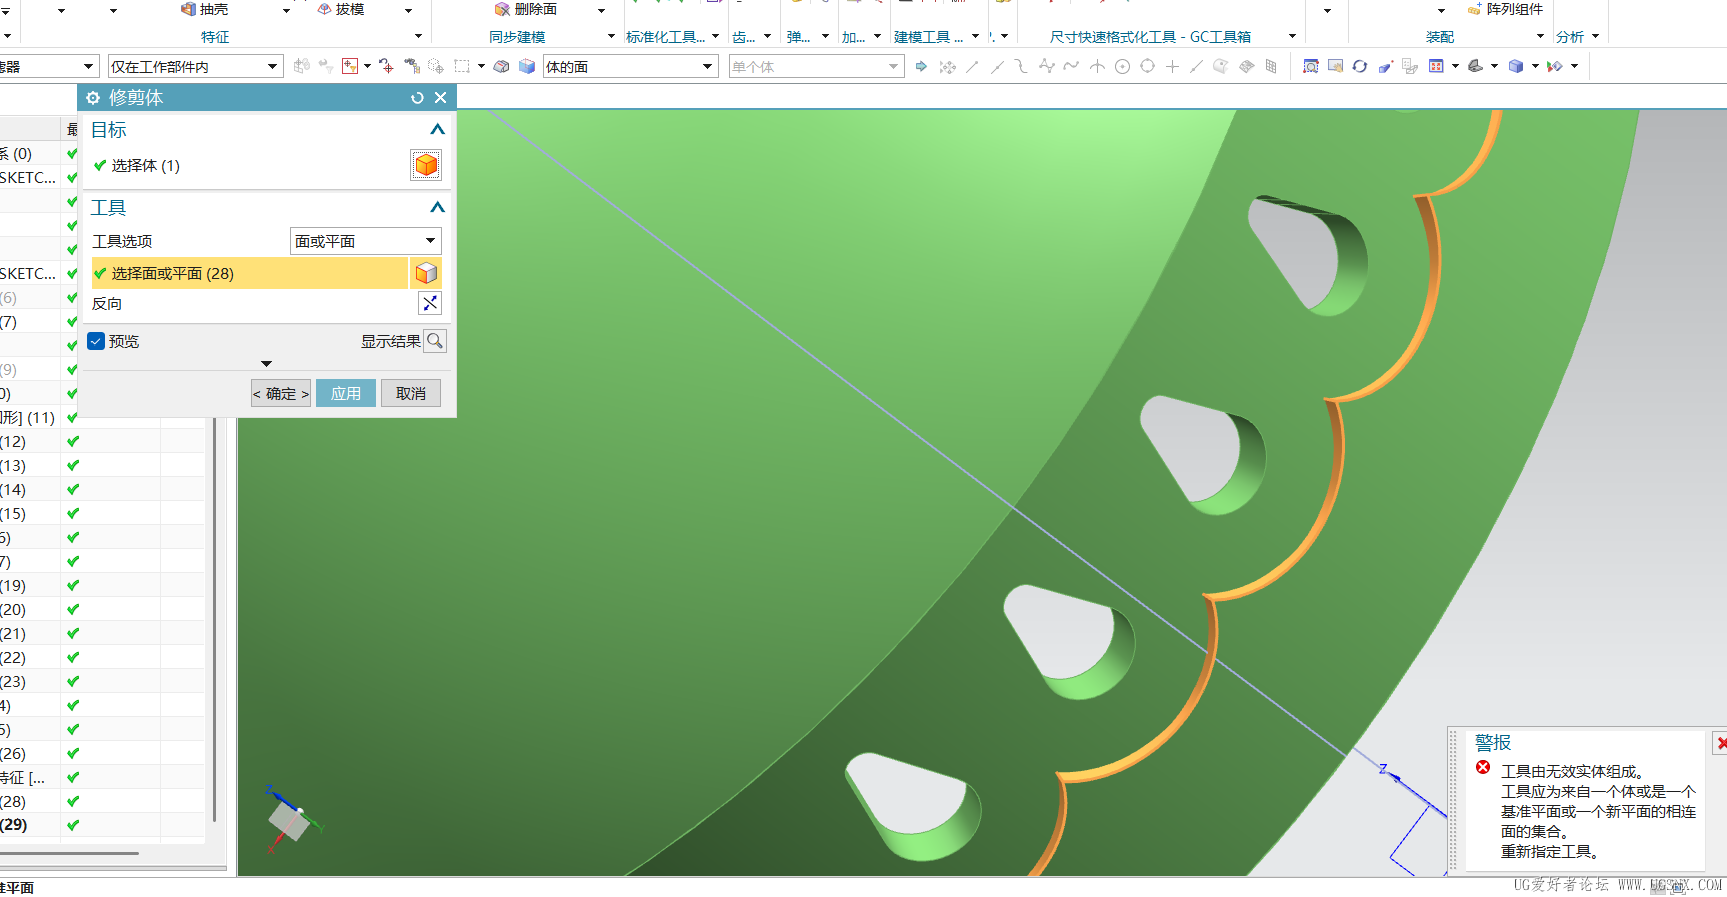1727x897 pixels.
Task: Click the Reverse Direction (反向) icon
Action: pos(430,303)
